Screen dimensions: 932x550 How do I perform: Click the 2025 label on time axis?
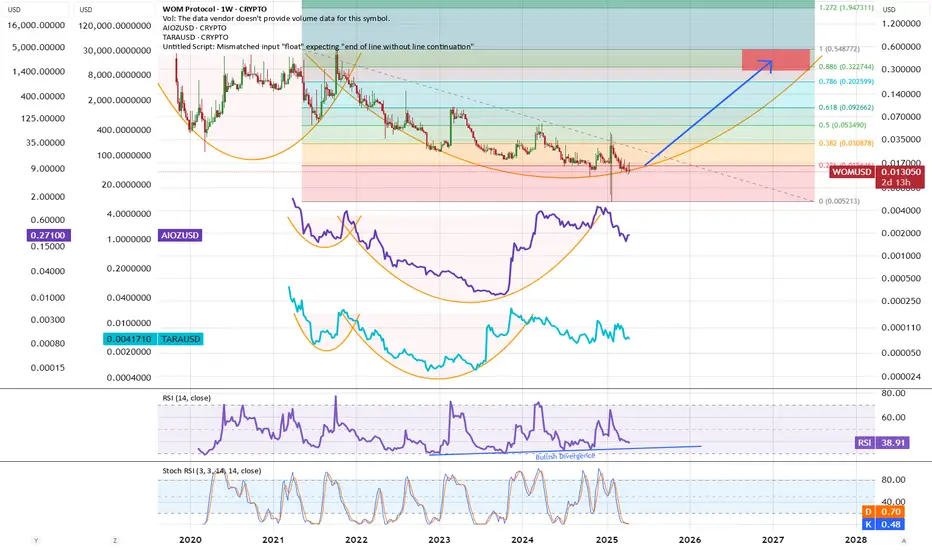[607, 540]
